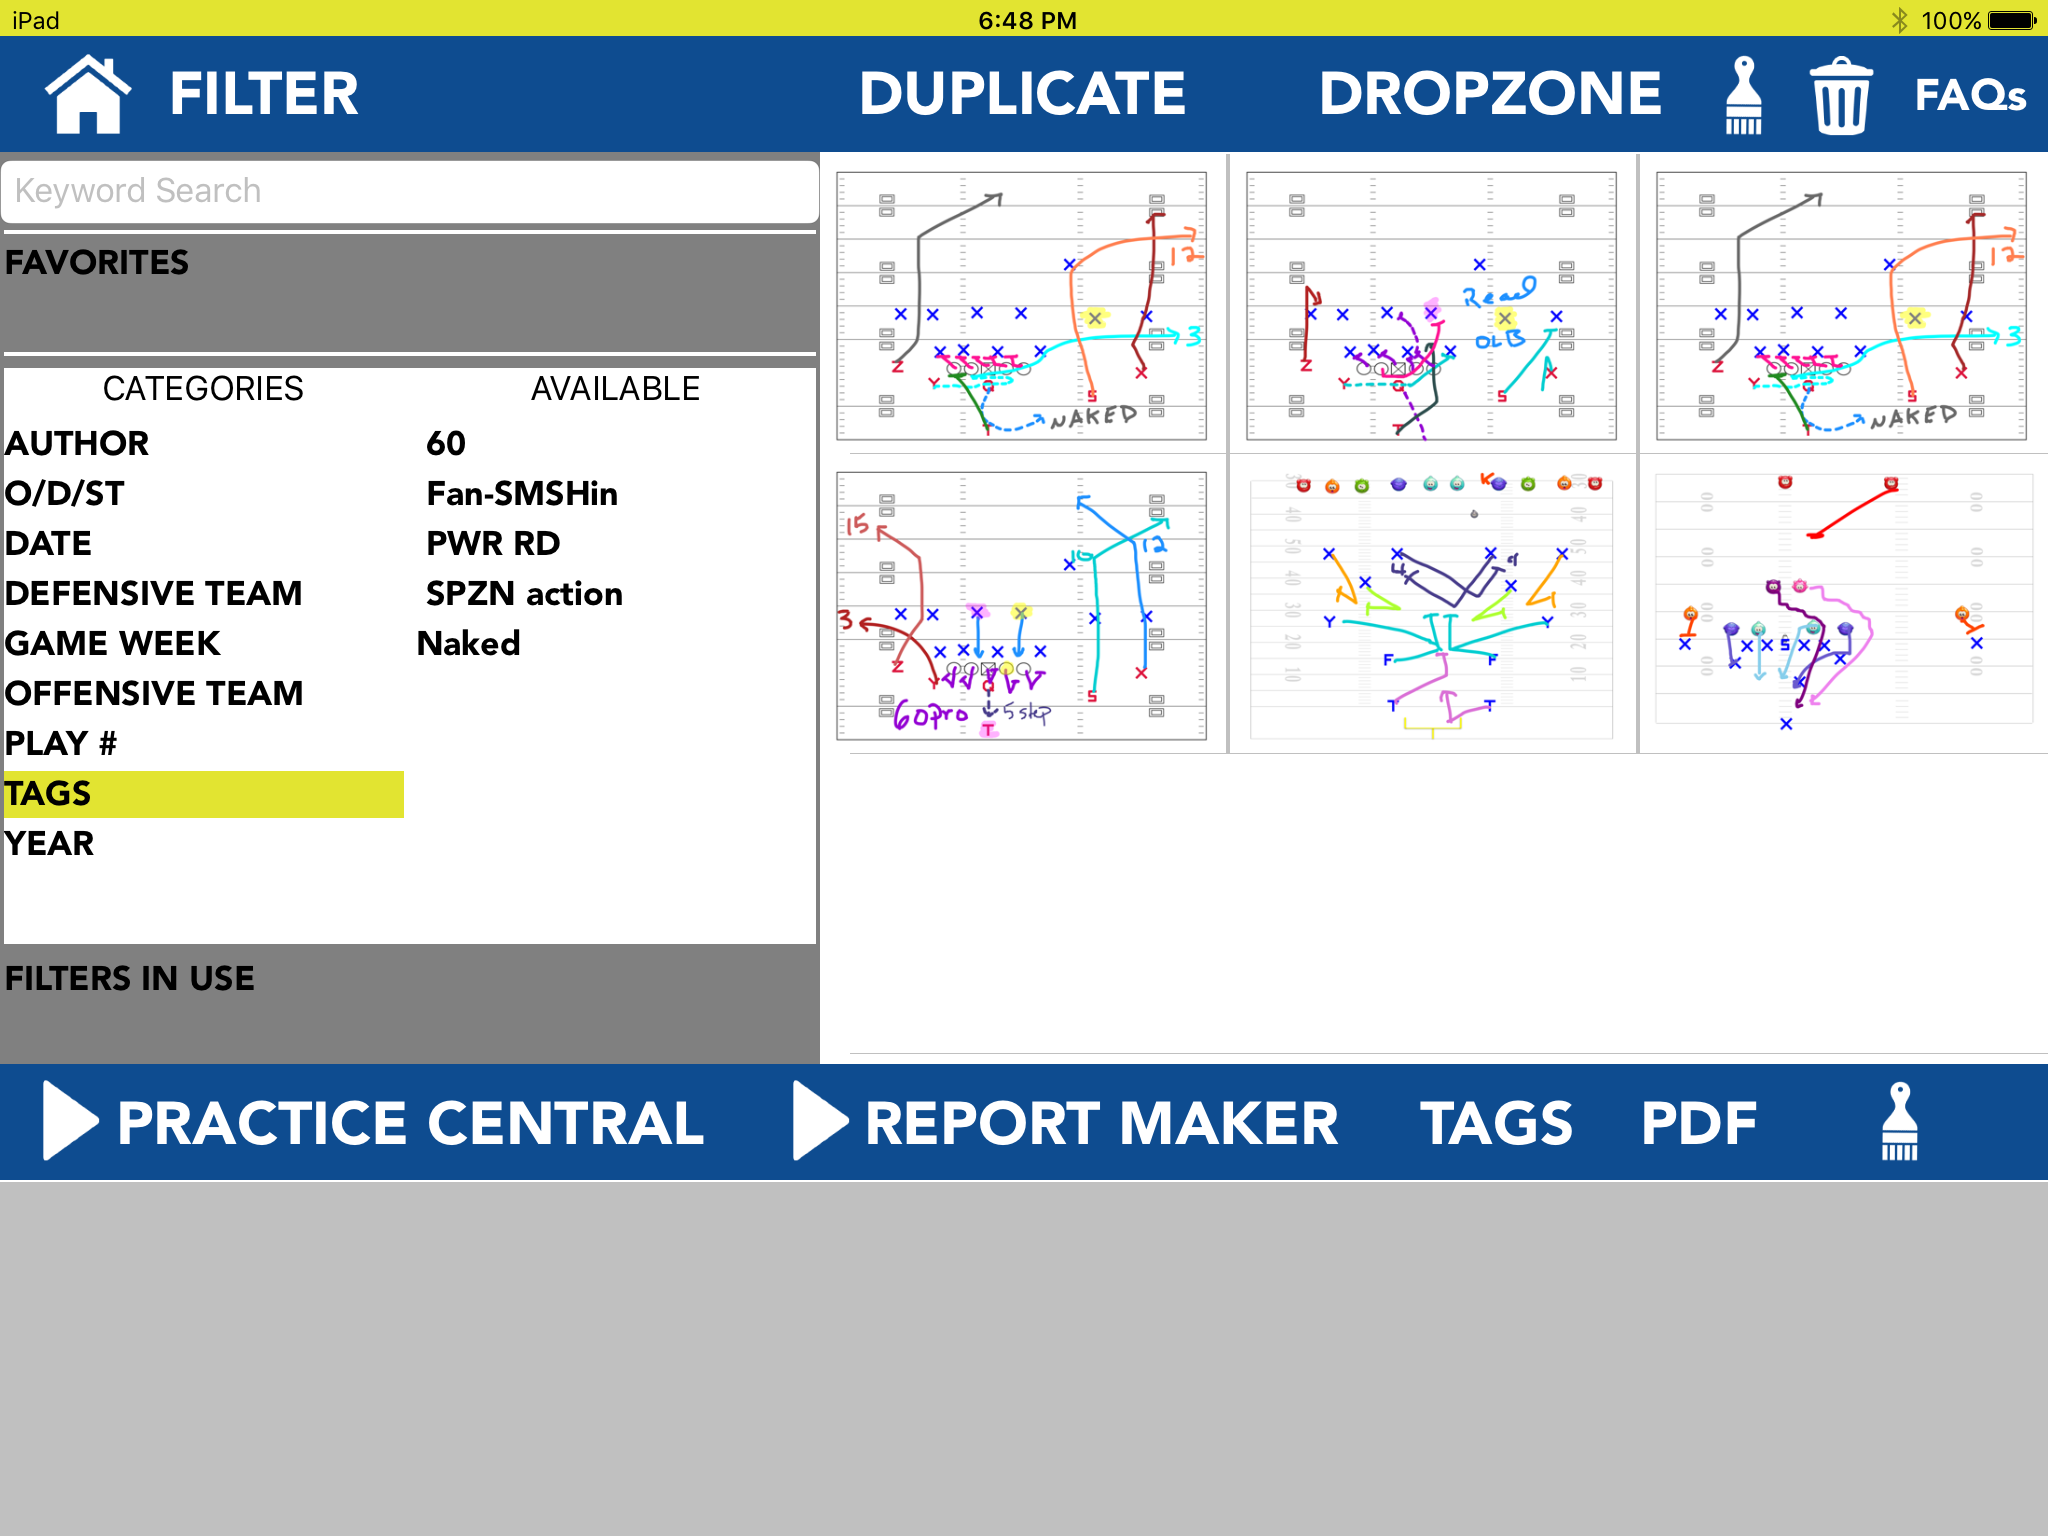
Task: Select the AUTHOR category
Action: coord(78,443)
